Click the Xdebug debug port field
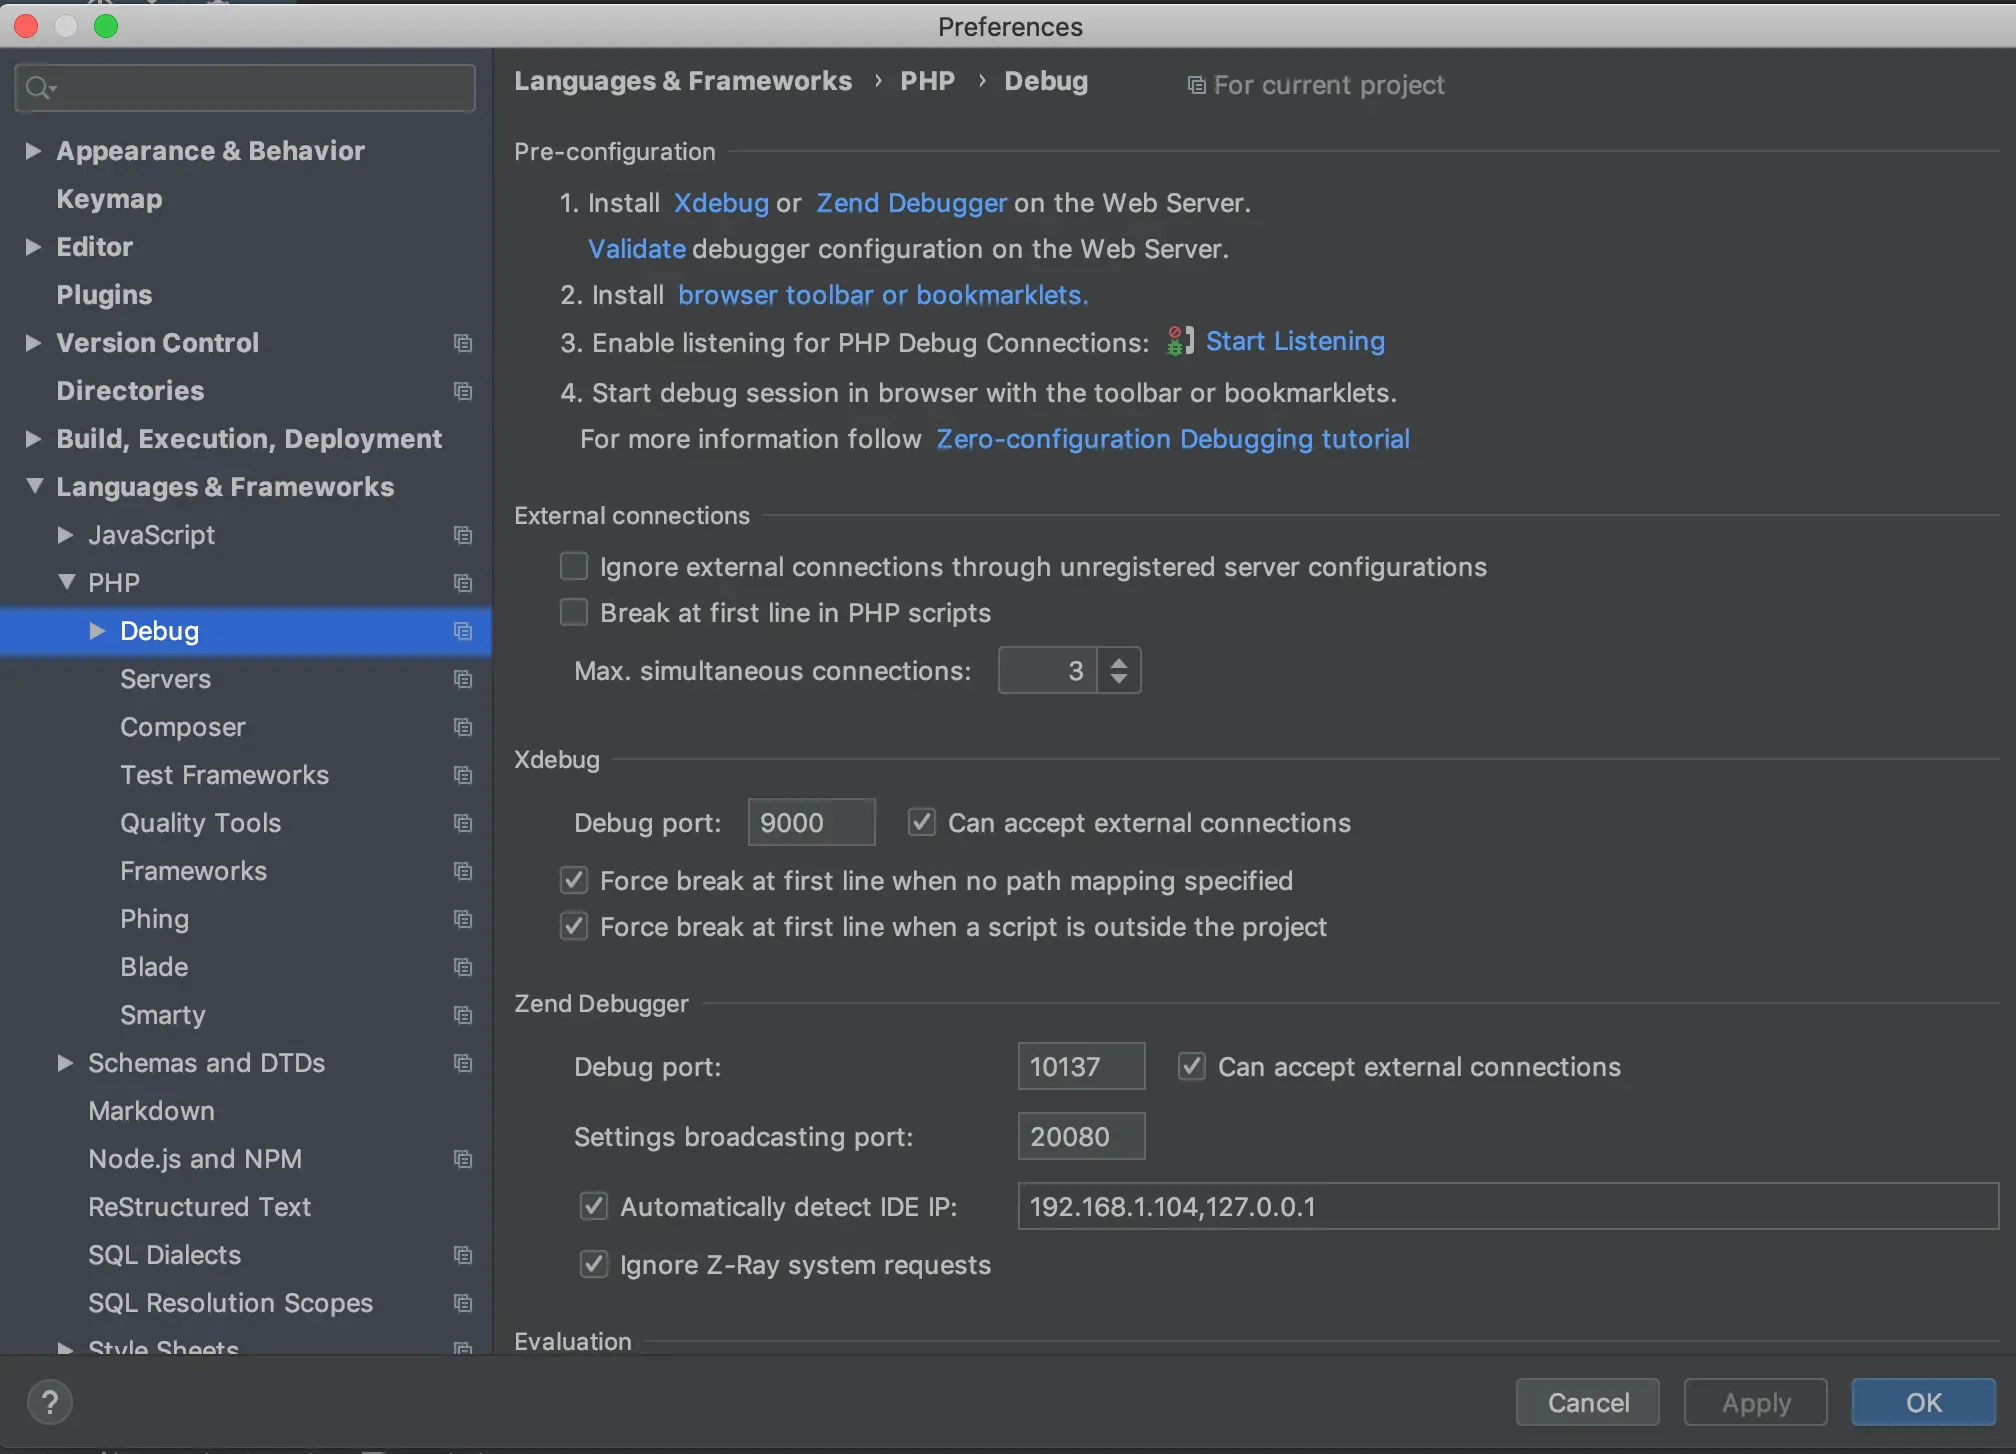This screenshot has height=1454, width=2016. [x=810, y=823]
